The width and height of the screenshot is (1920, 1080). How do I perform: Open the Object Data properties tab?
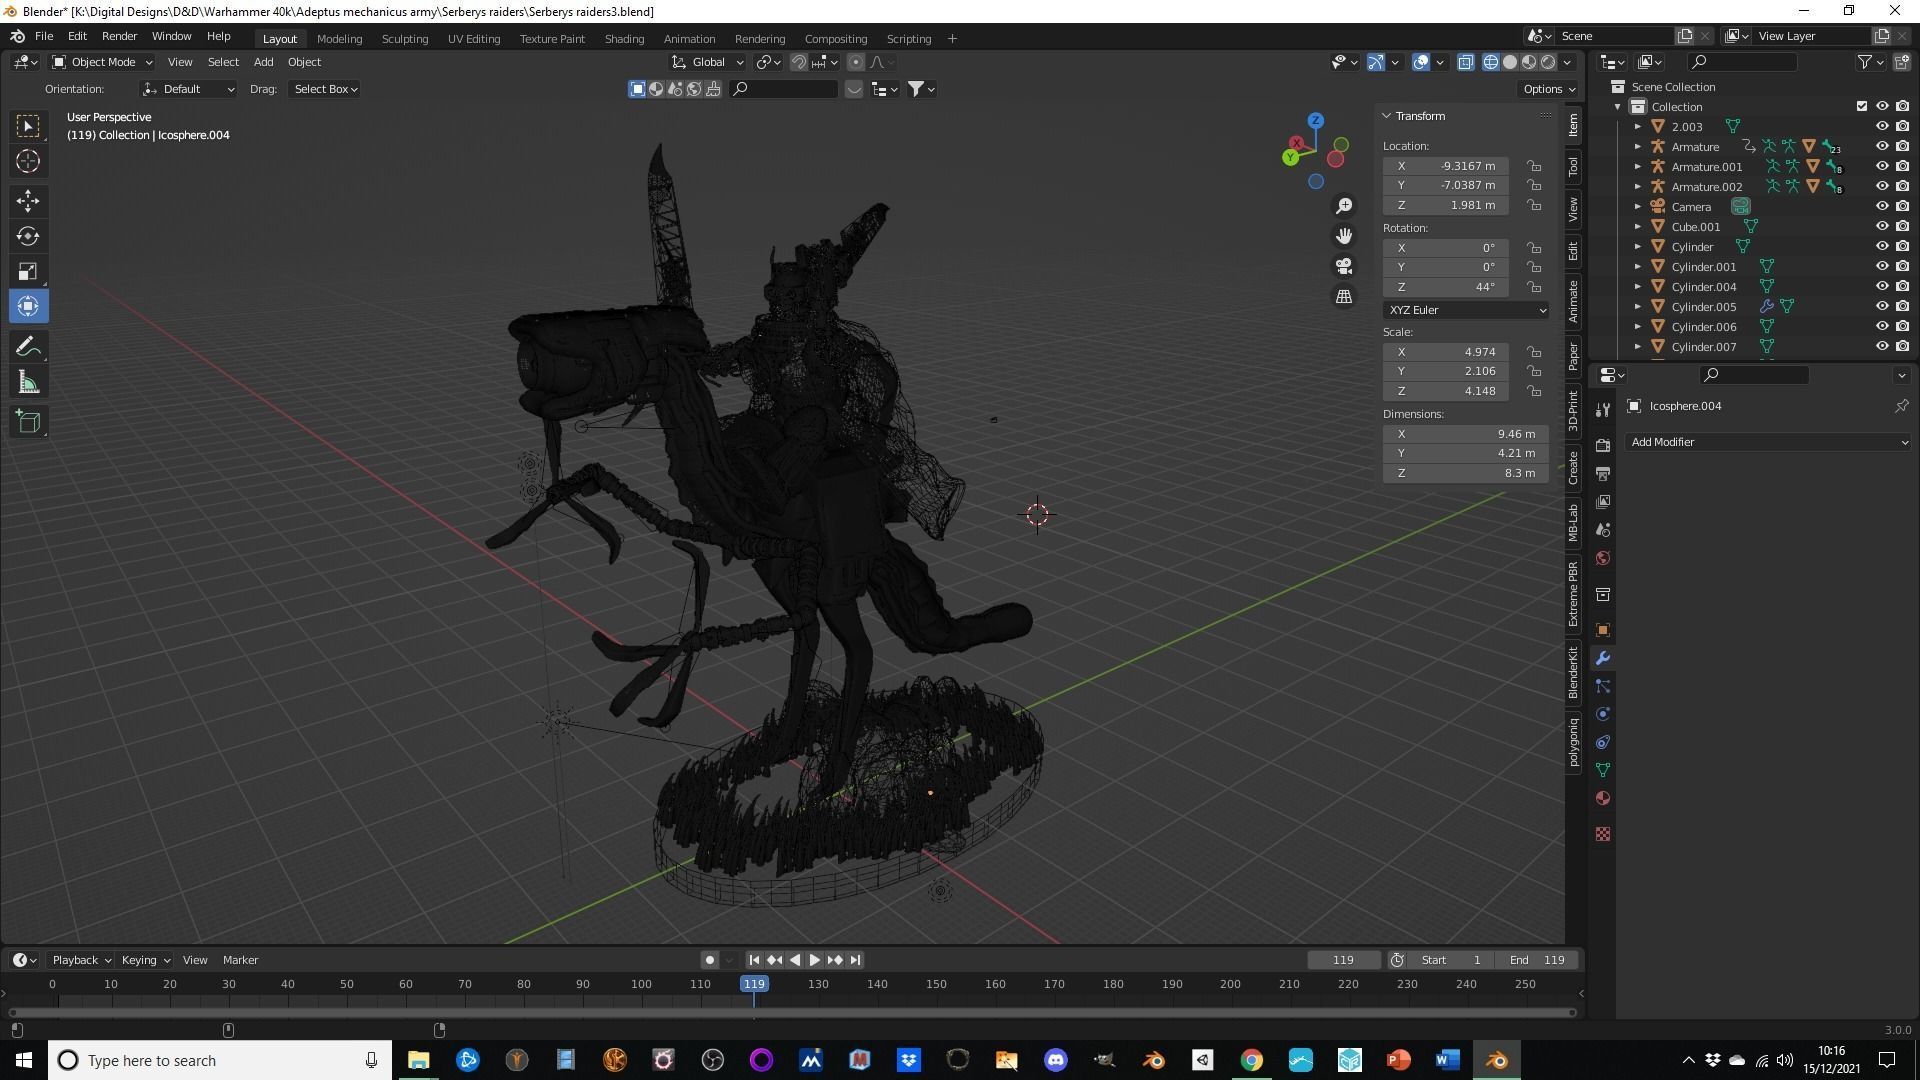pyautogui.click(x=1603, y=770)
